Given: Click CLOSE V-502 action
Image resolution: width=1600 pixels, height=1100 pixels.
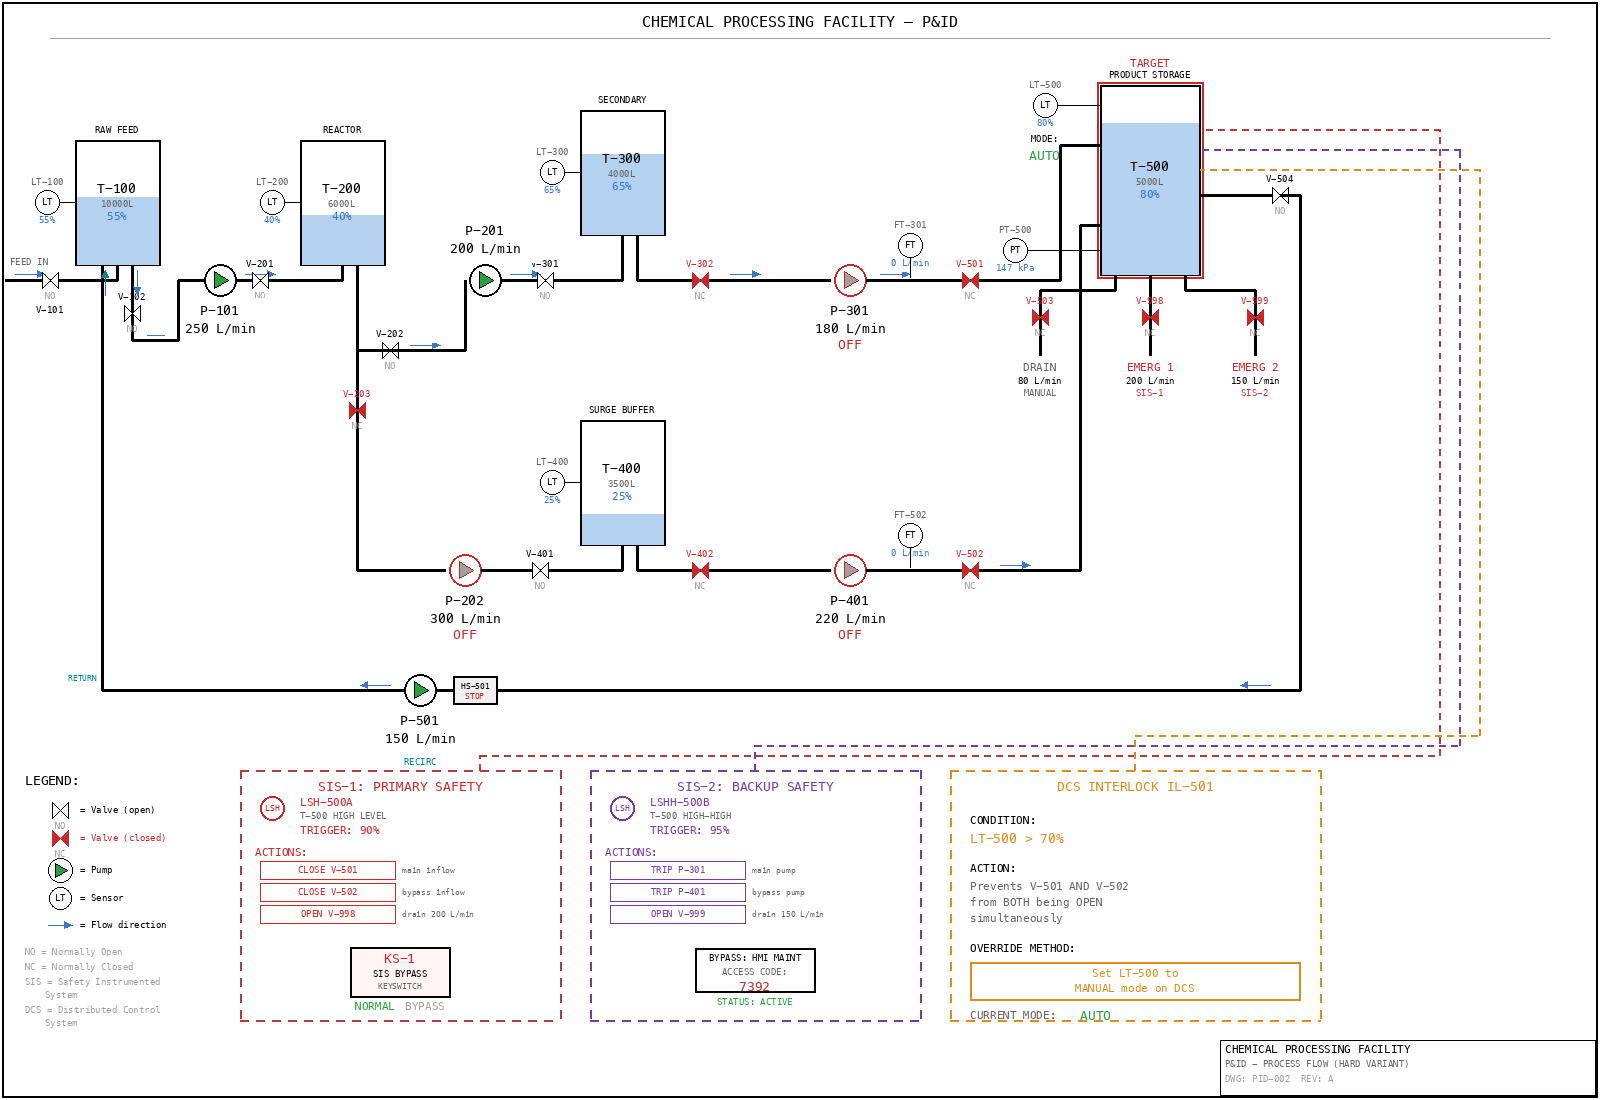Looking at the screenshot, I should pyautogui.click(x=328, y=892).
